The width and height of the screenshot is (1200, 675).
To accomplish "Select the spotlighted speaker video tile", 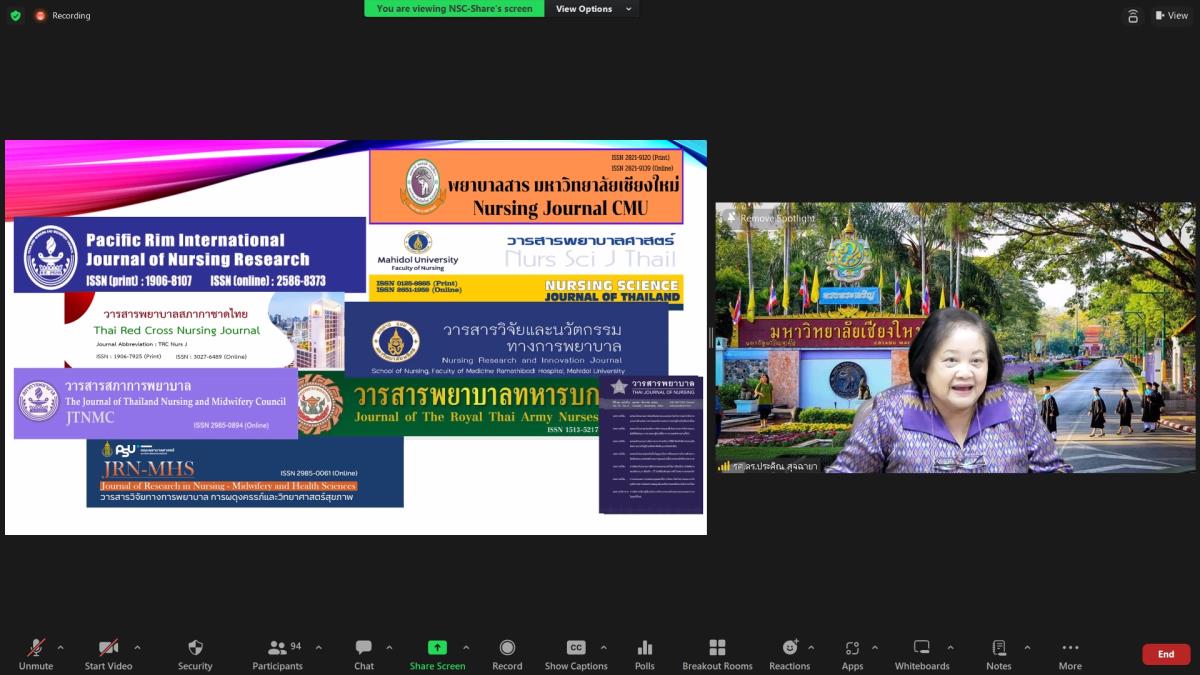I will (x=955, y=338).
